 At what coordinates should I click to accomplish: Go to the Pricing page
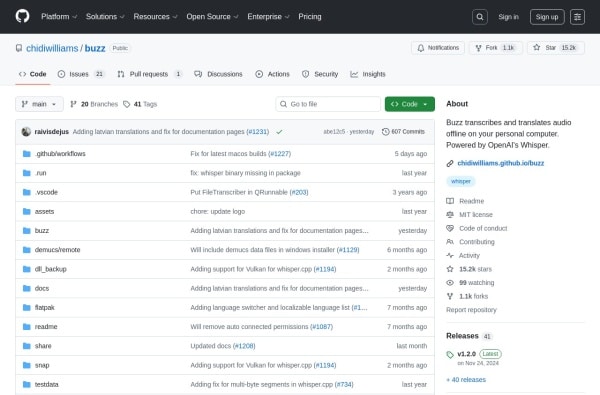click(x=310, y=16)
